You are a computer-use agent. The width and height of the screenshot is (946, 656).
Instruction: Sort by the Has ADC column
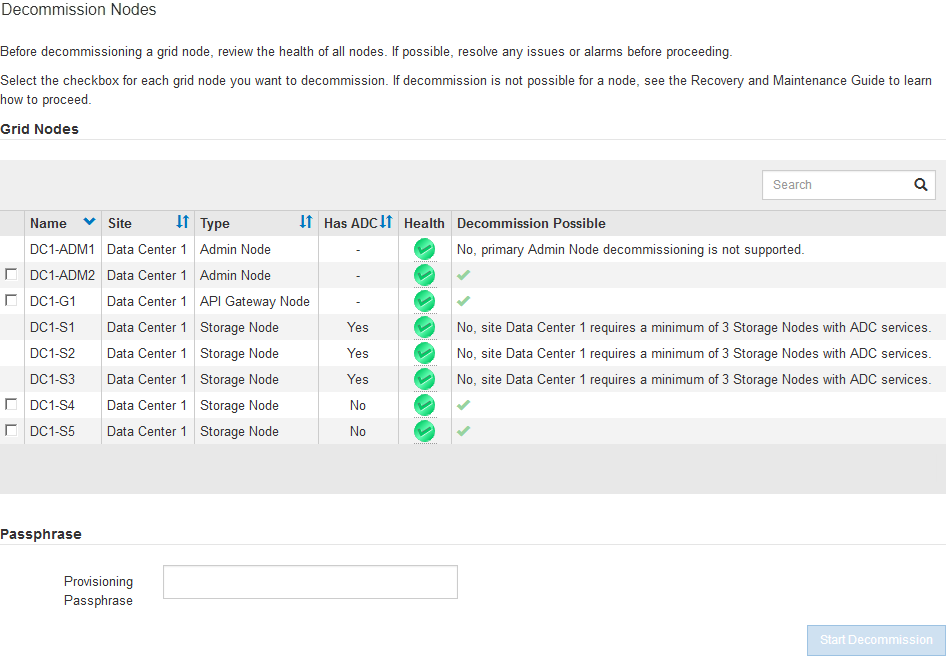tap(386, 222)
